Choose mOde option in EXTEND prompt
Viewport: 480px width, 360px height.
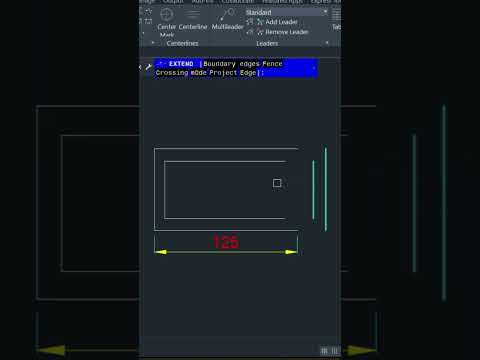click(199, 73)
